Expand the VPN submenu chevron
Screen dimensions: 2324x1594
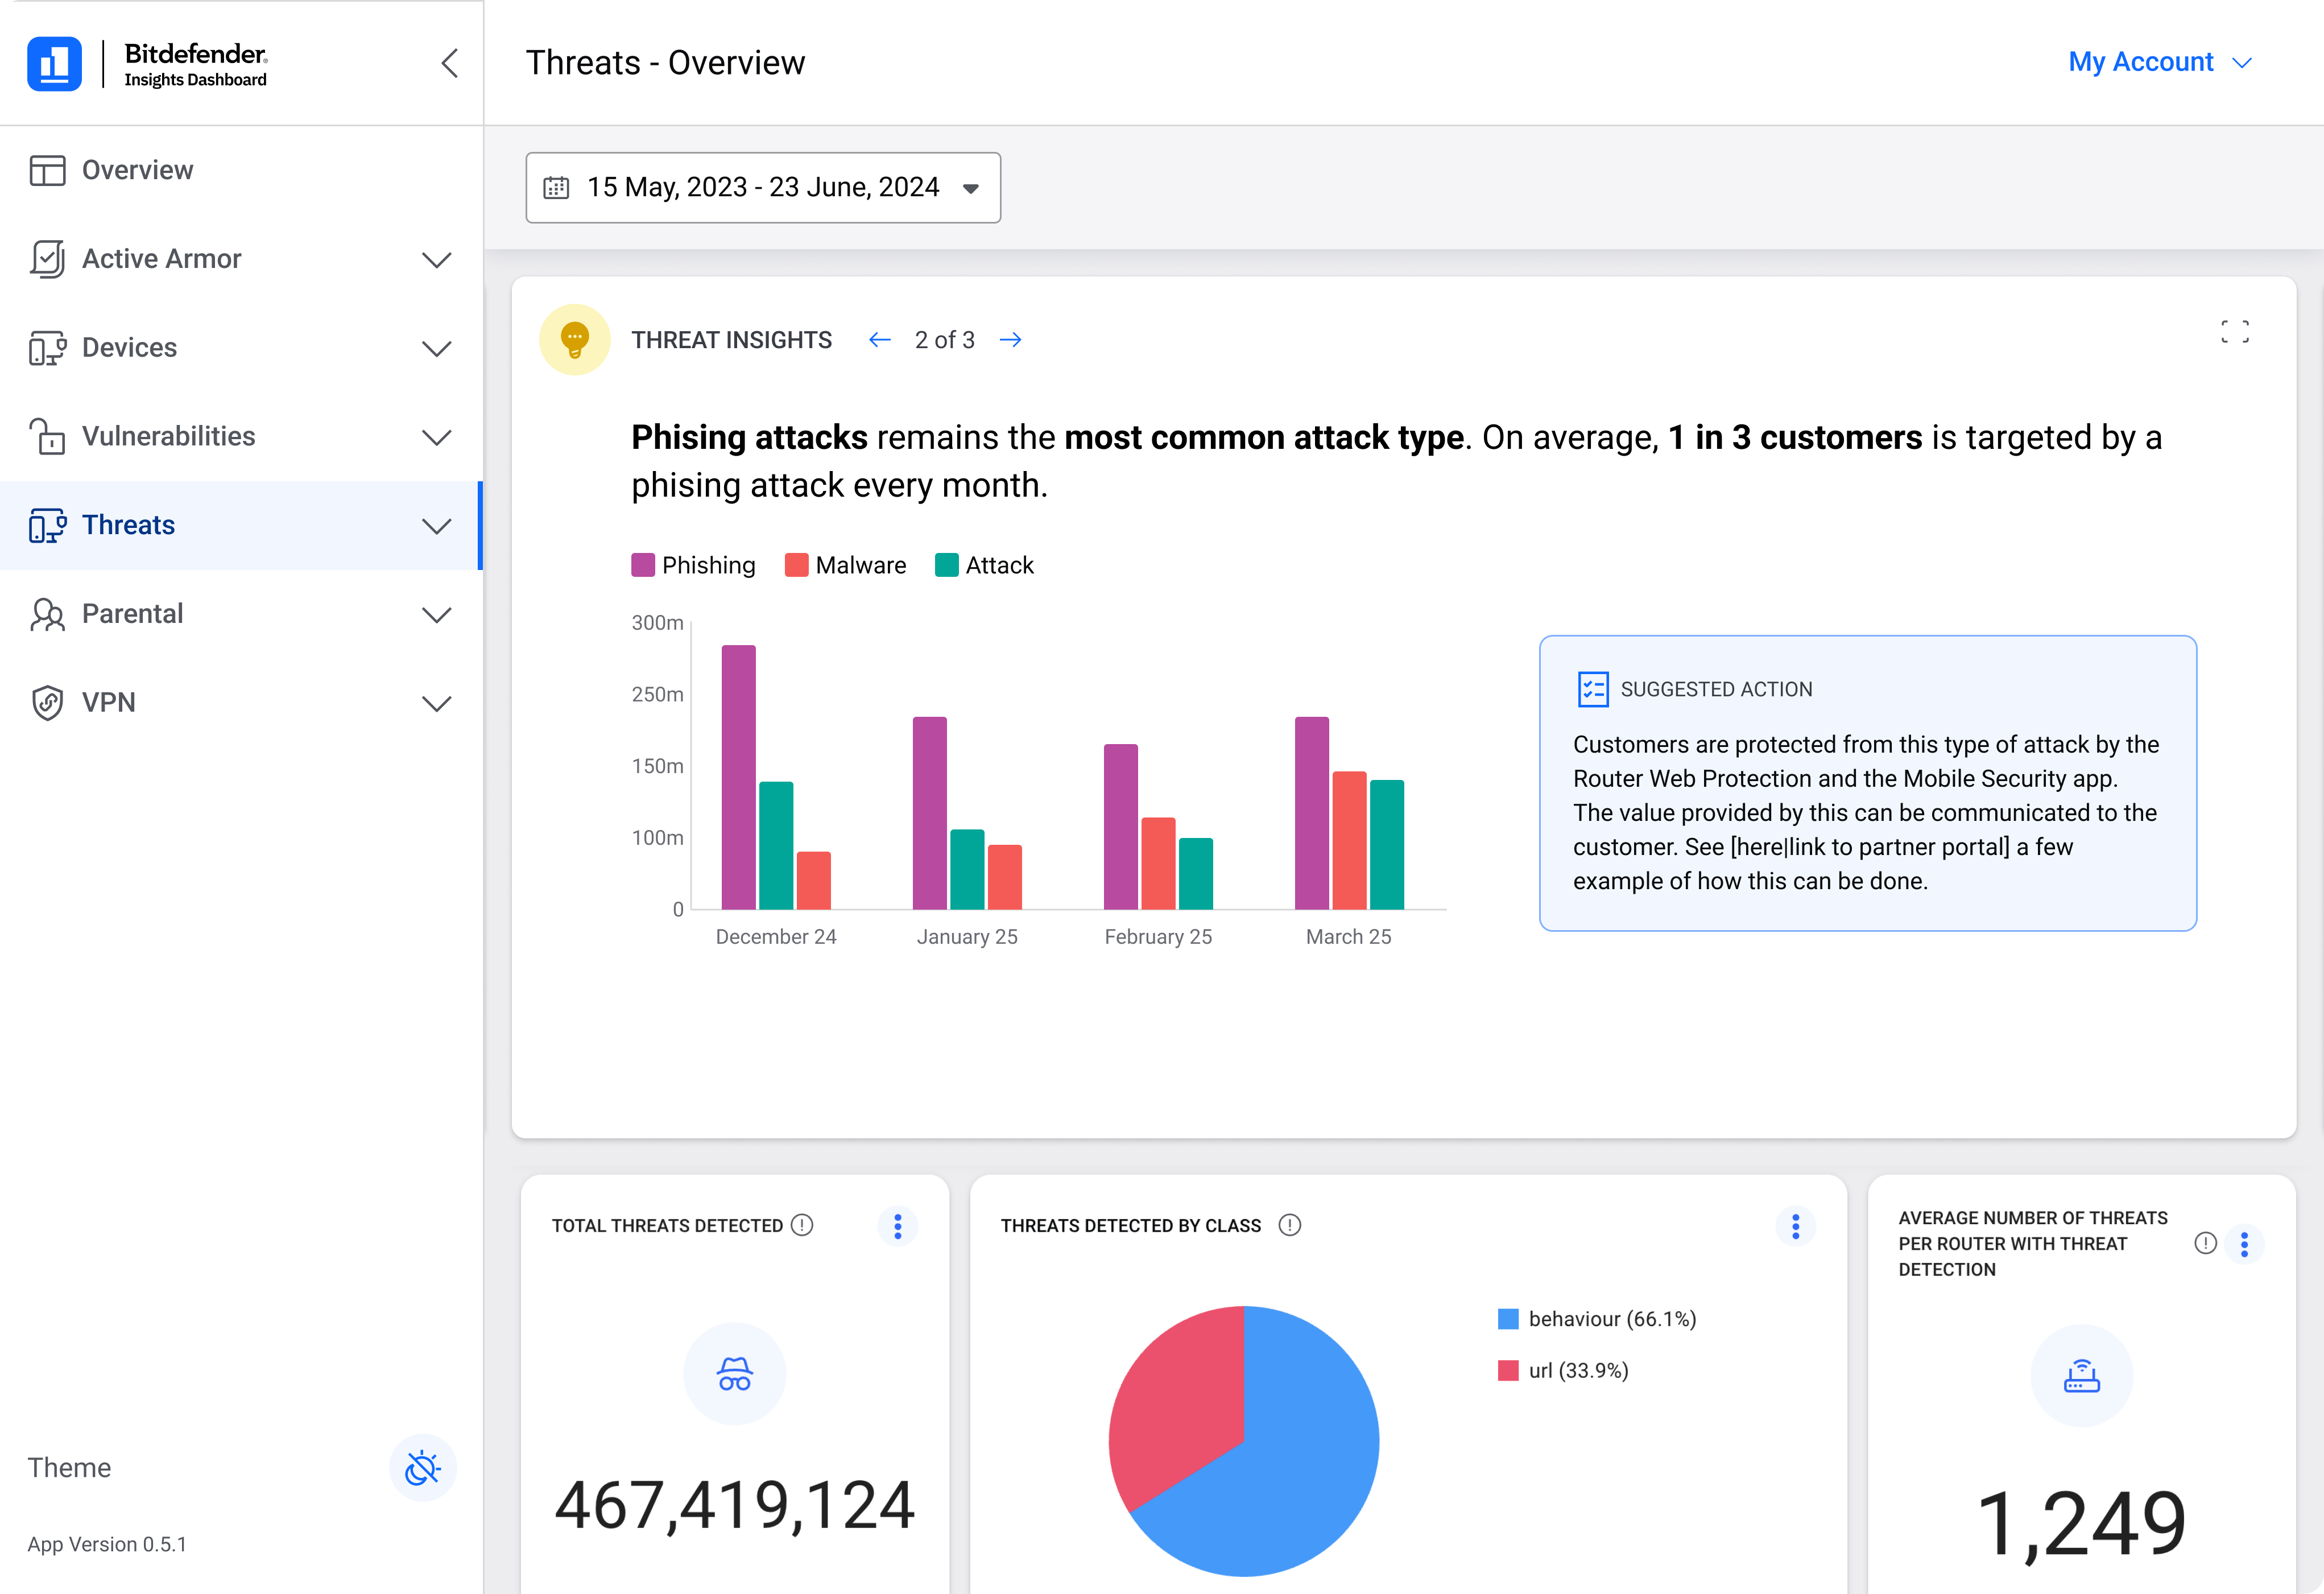click(437, 704)
